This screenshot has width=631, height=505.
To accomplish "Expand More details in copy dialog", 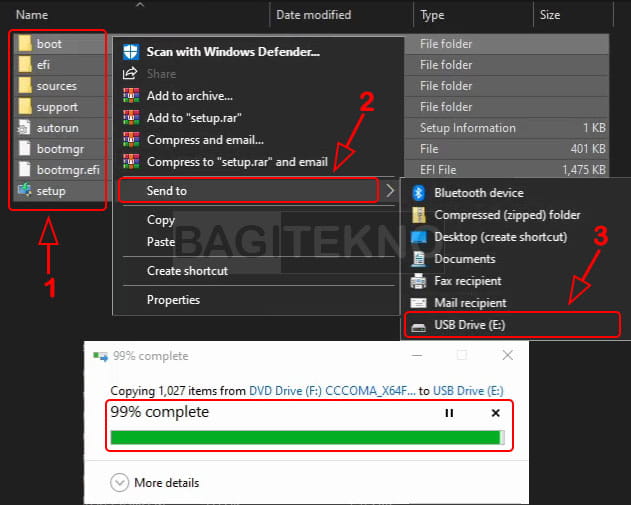I will (x=120, y=482).
